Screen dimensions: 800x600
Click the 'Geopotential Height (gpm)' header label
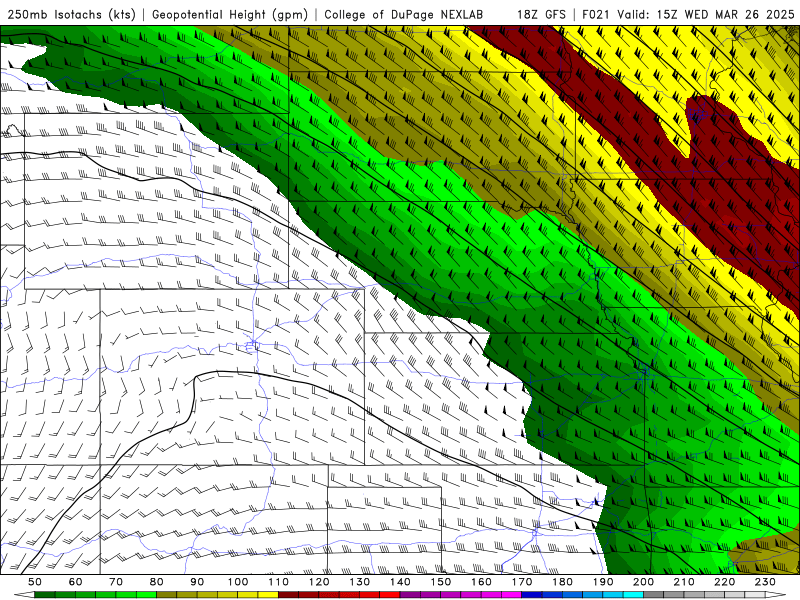point(230,15)
